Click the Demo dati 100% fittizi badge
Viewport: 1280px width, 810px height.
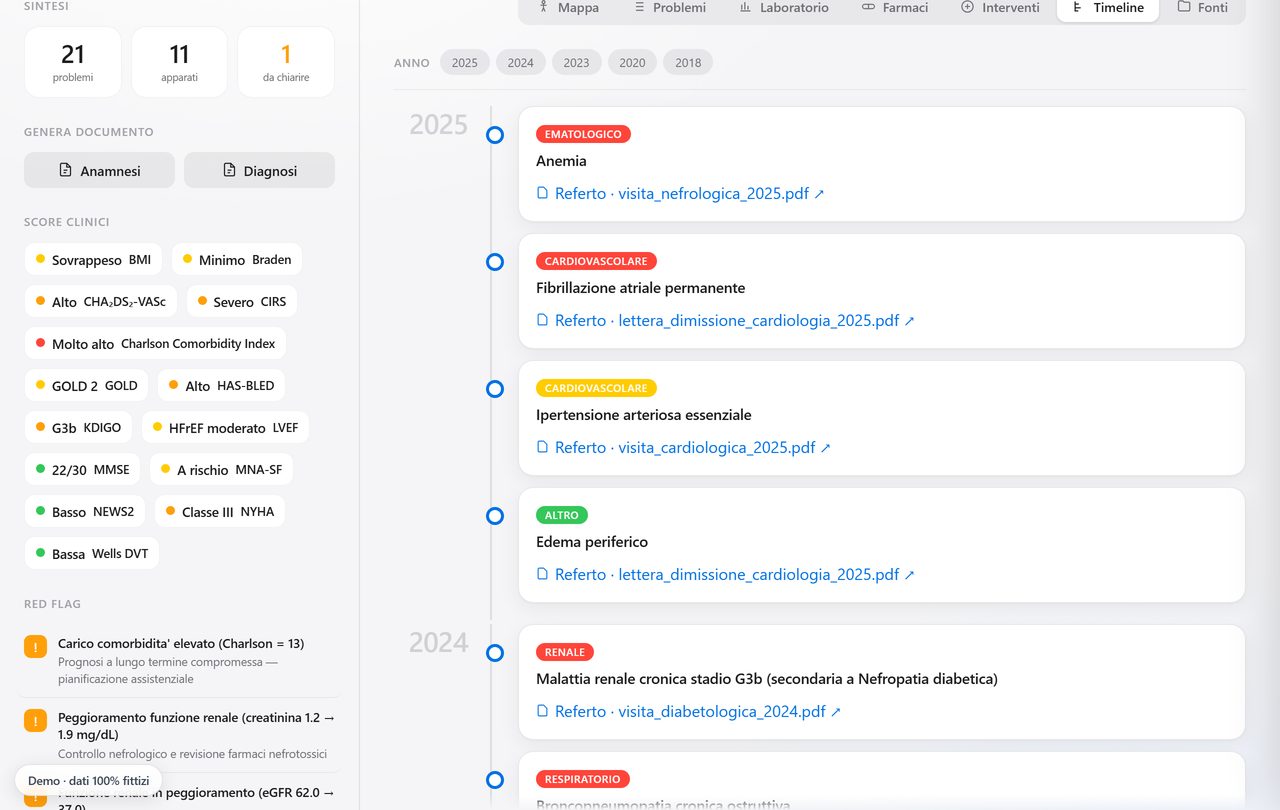click(88, 781)
